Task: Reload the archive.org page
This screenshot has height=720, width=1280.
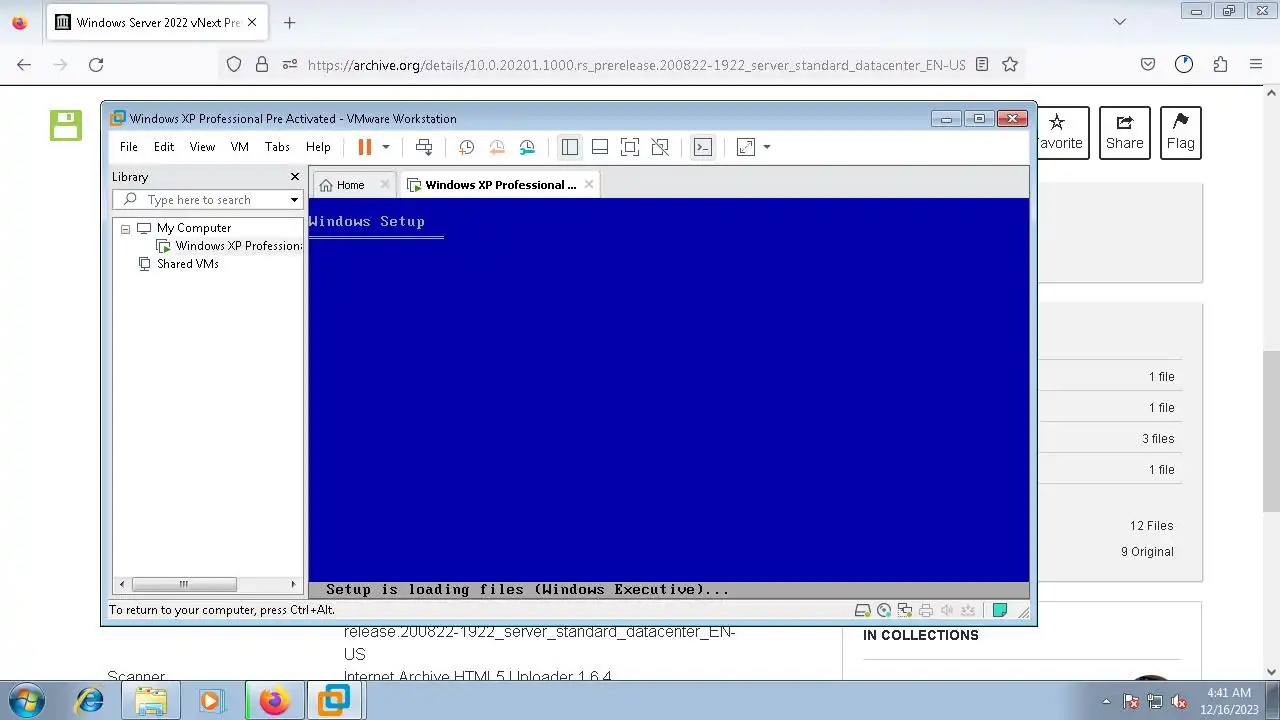Action: pyautogui.click(x=96, y=64)
